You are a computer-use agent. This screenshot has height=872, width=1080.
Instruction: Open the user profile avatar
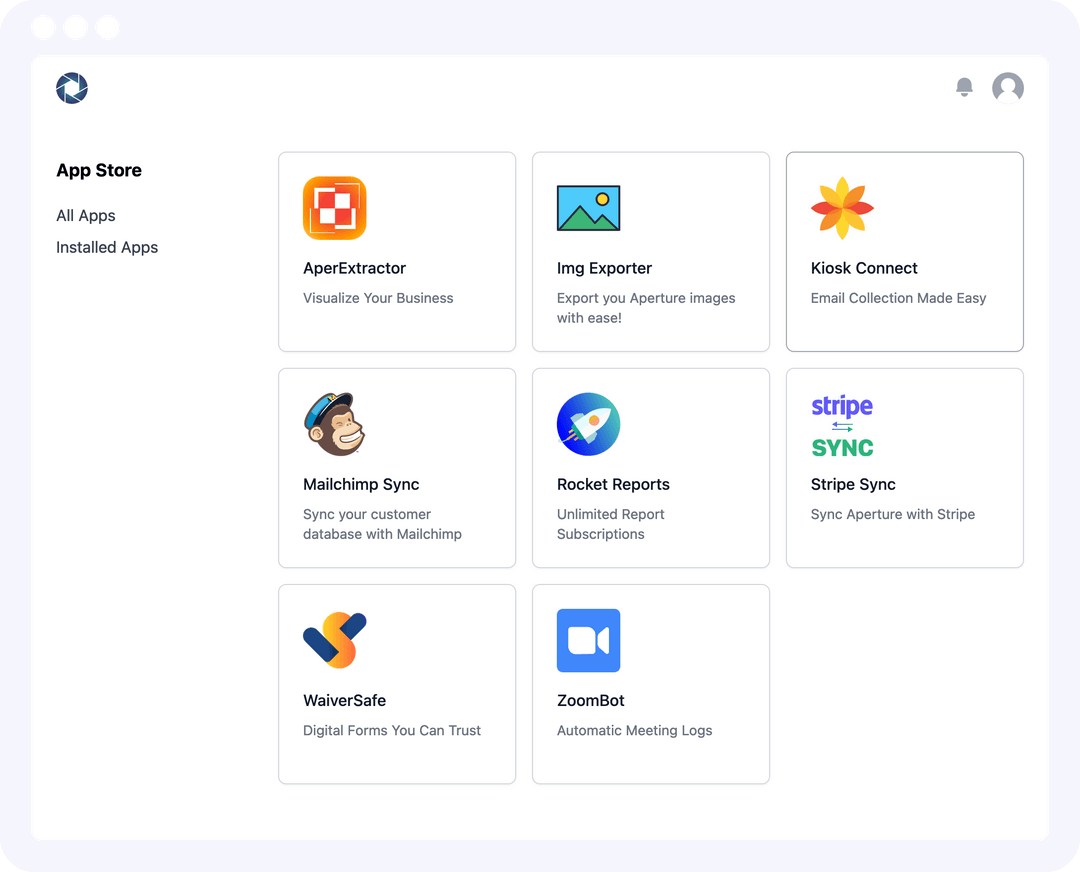[1008, 88]
